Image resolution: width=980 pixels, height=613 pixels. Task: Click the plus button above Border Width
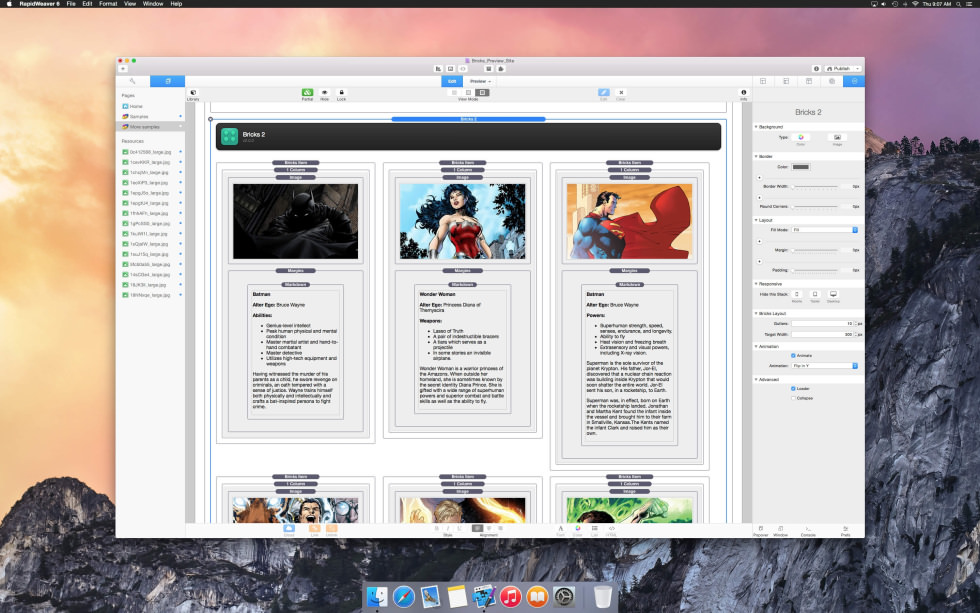pyautogui.click(x=760, y=177)
